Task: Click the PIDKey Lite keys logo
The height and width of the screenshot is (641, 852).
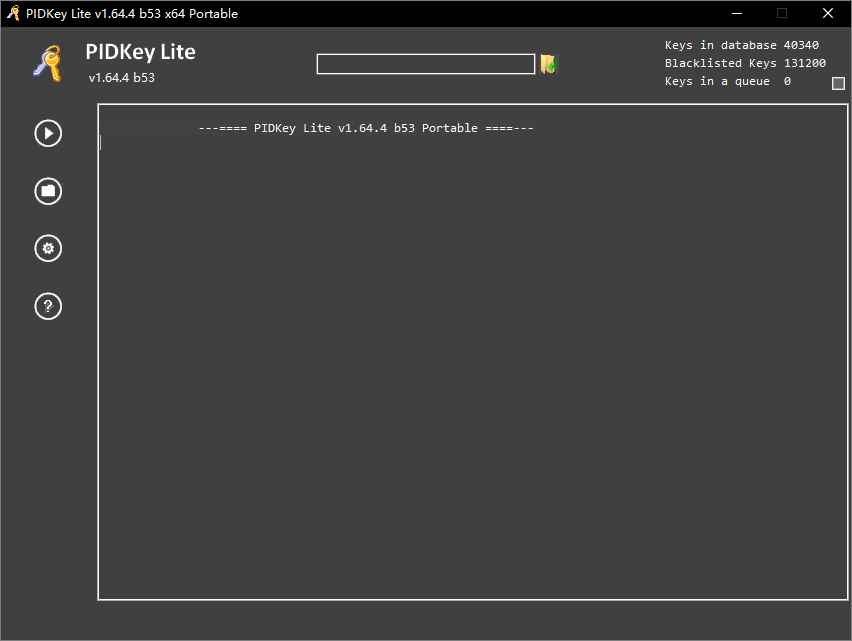Action: tap(47, 63)
